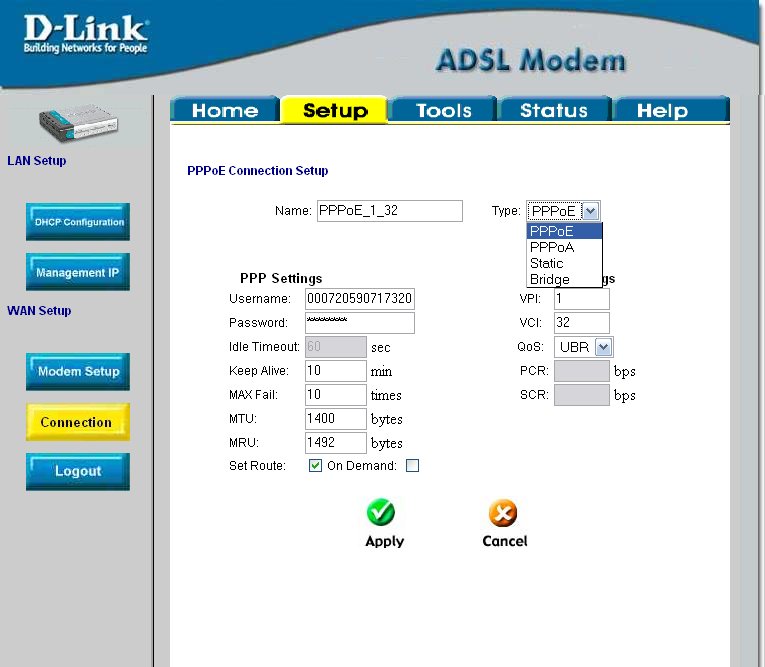Click the disabled Idle Timeout field
This screenshot has height=667, width=765.
[x=336, y=347]
